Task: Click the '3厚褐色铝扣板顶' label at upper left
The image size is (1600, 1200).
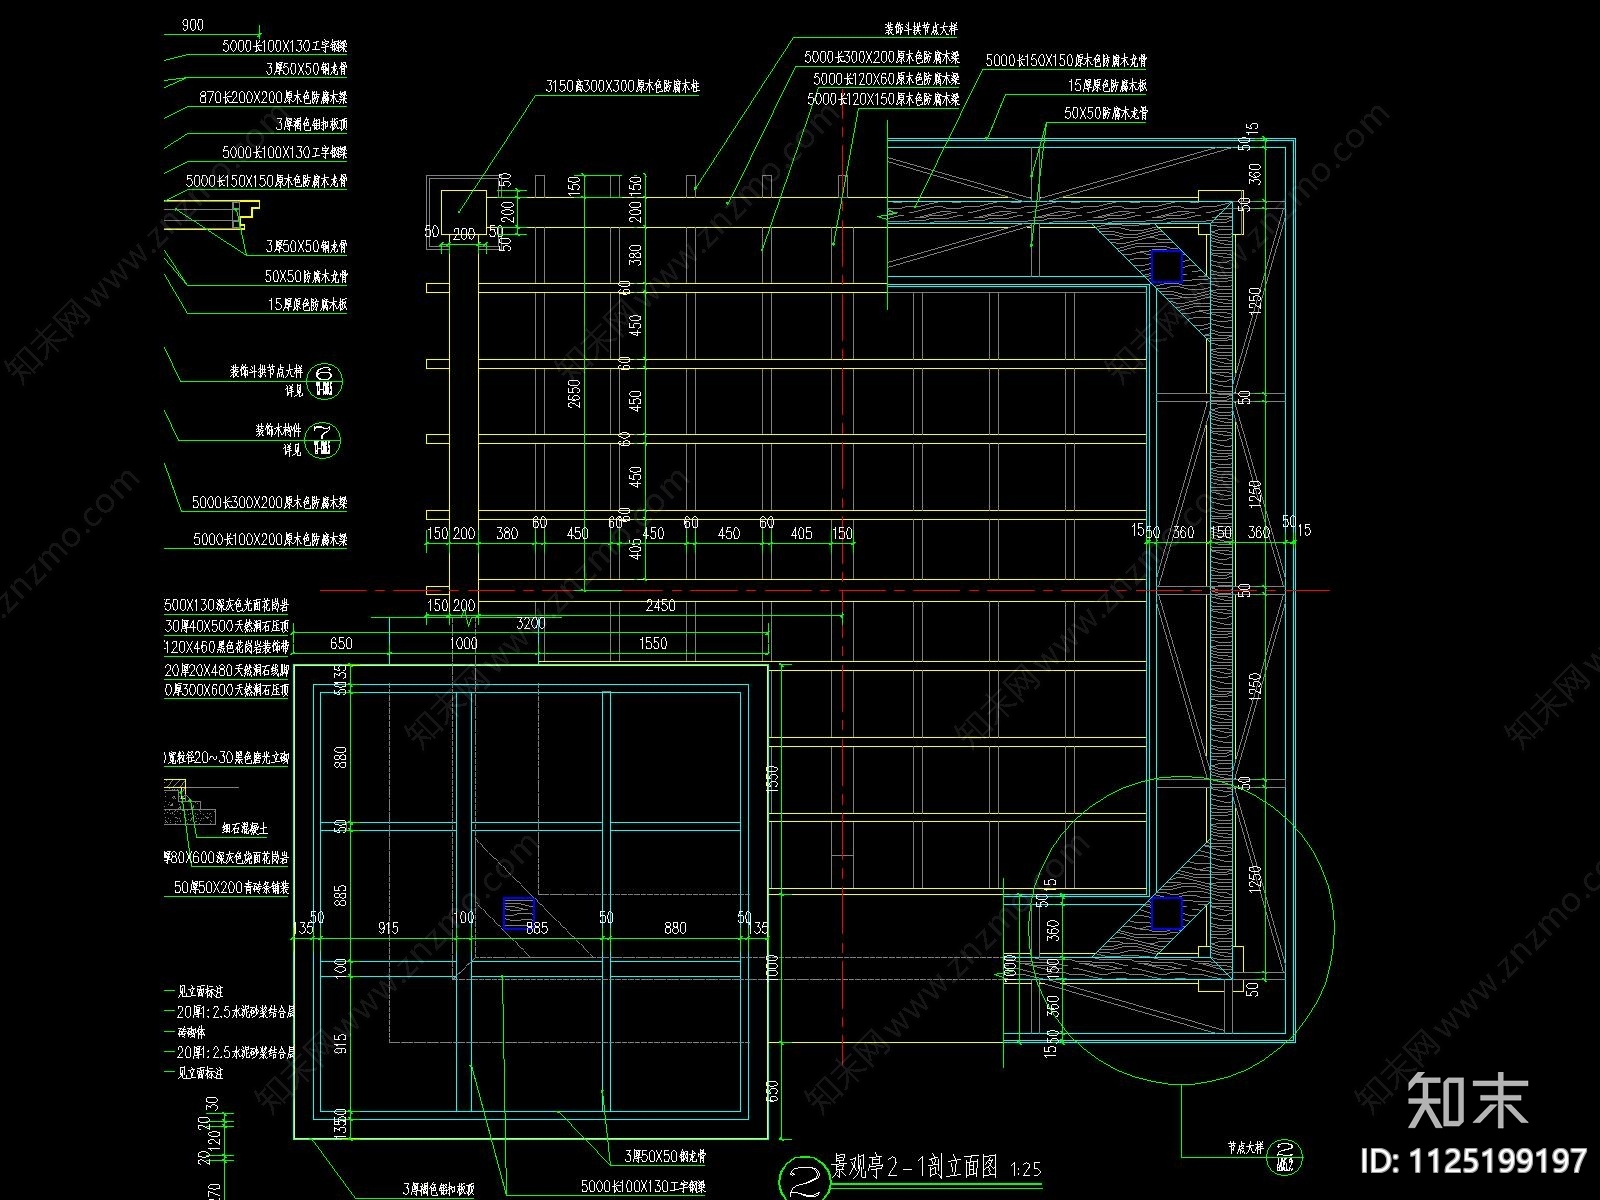Action: pos(311,125)
